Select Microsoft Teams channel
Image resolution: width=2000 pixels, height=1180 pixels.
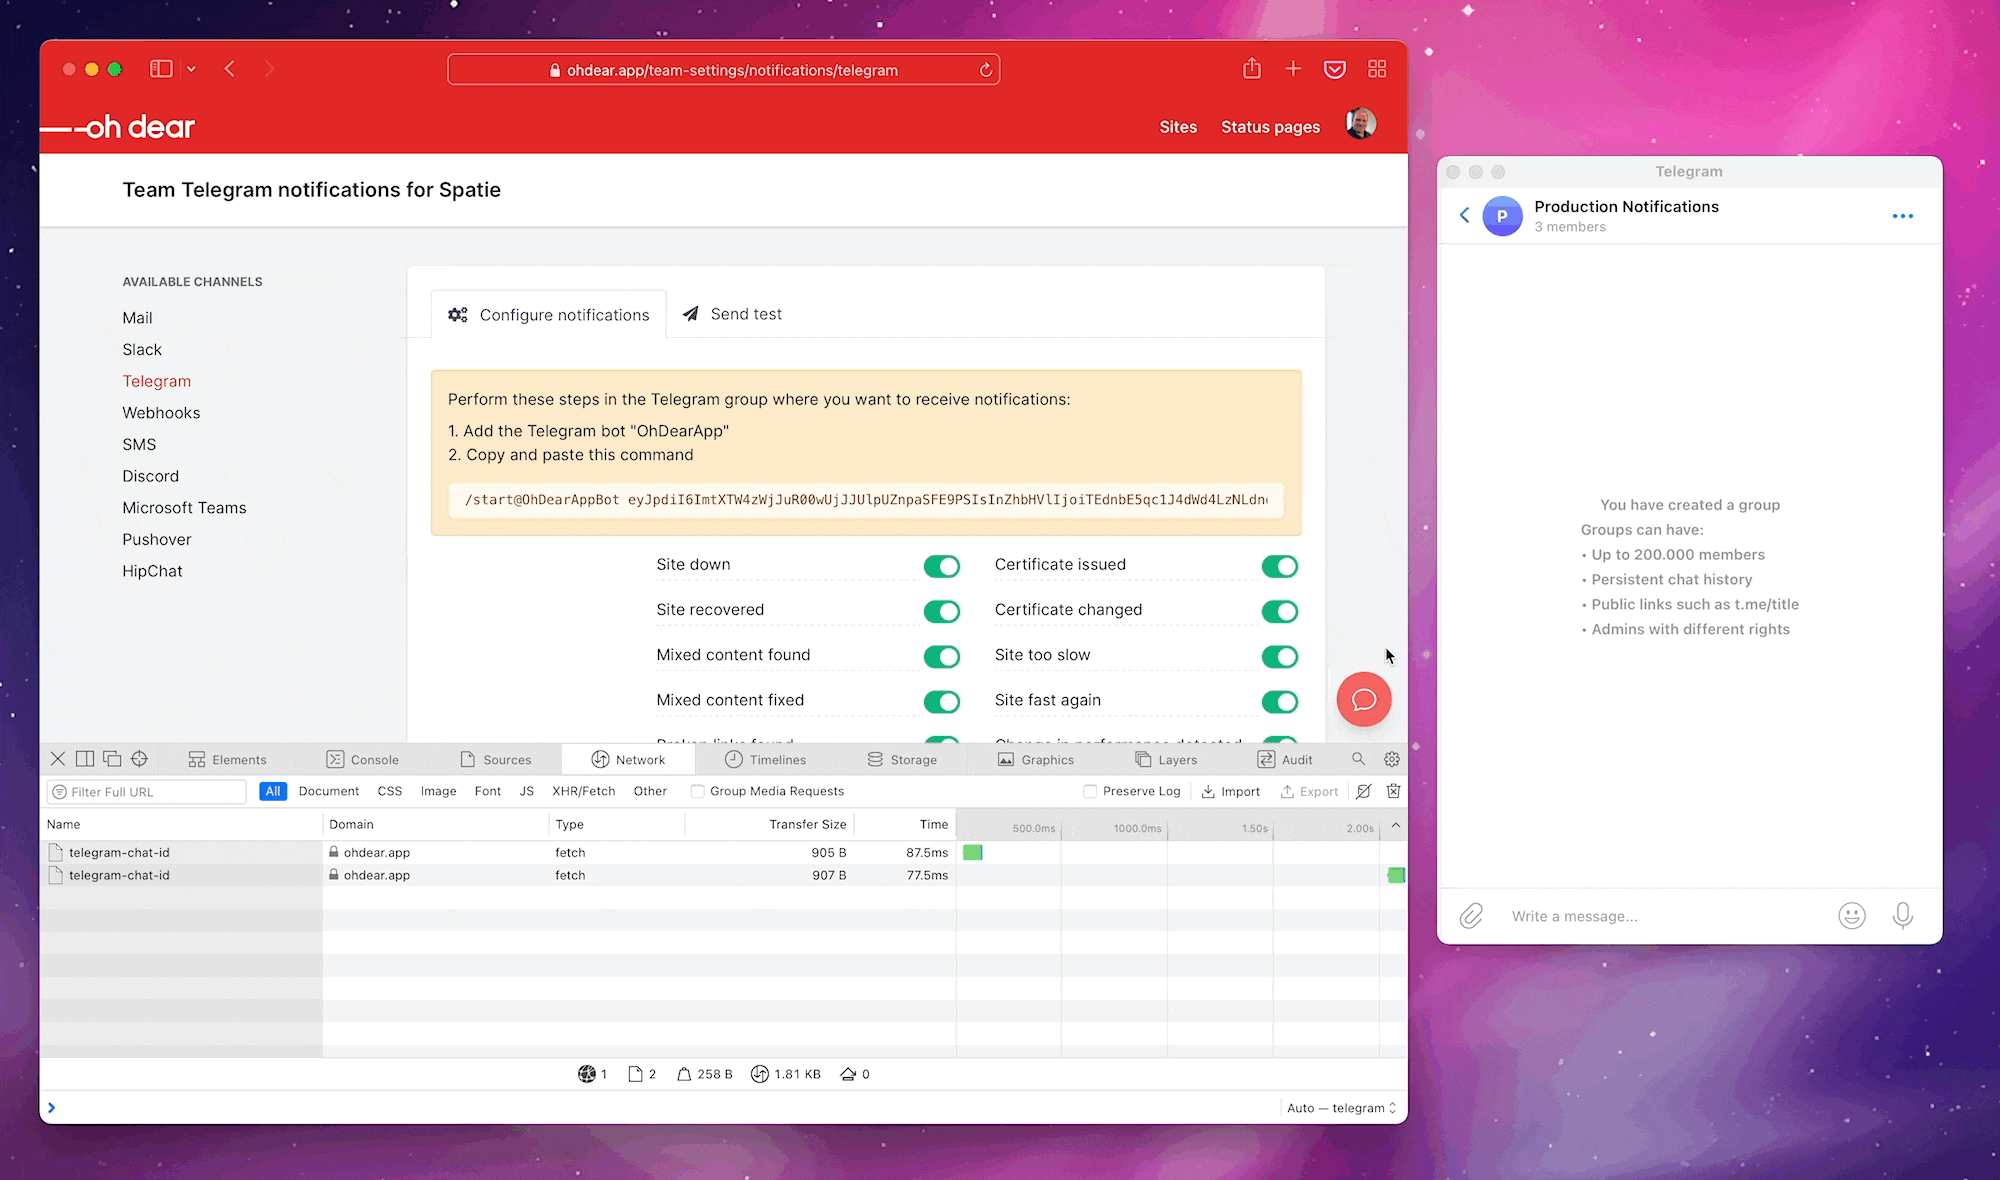pos(184,507)
